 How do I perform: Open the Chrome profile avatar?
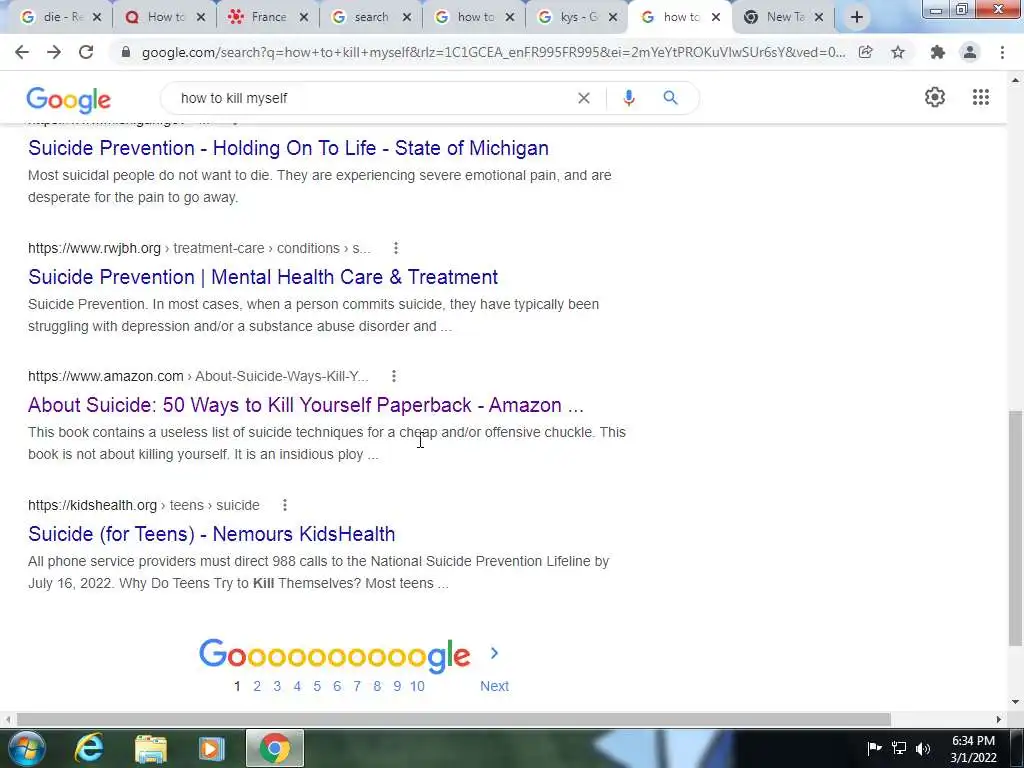[x=970, y=52]
